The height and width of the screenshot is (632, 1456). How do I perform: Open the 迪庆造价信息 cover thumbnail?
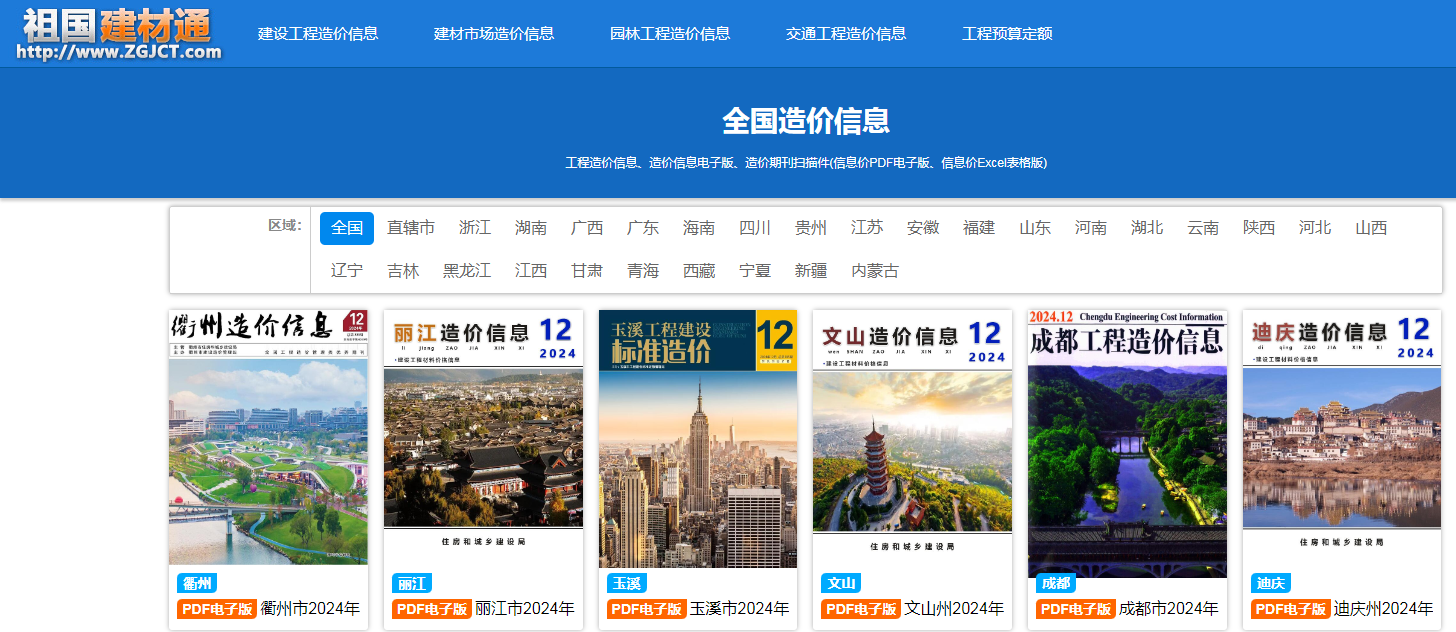[x=1342, y=437]
